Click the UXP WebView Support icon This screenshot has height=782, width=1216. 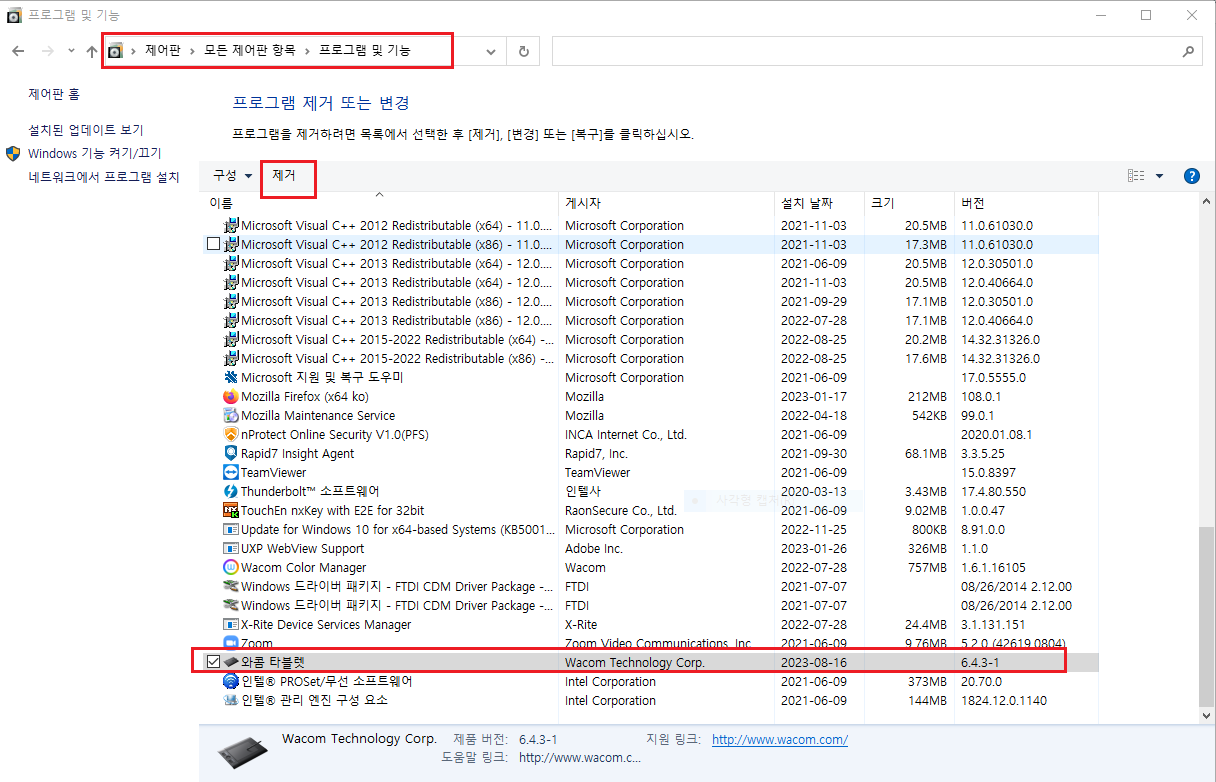click(x=231, y=548)
